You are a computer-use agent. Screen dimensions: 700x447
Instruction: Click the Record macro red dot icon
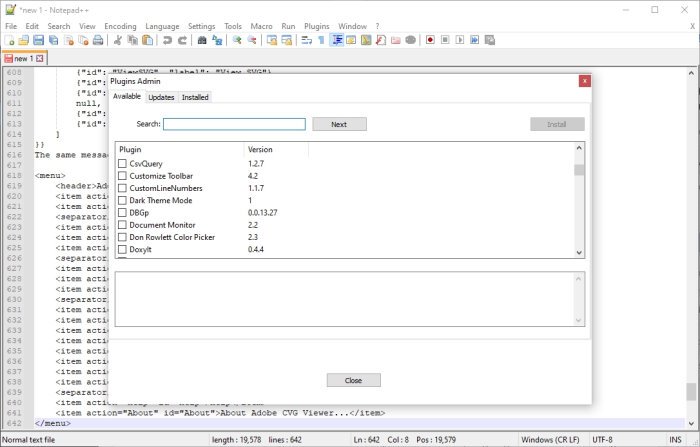430,40
